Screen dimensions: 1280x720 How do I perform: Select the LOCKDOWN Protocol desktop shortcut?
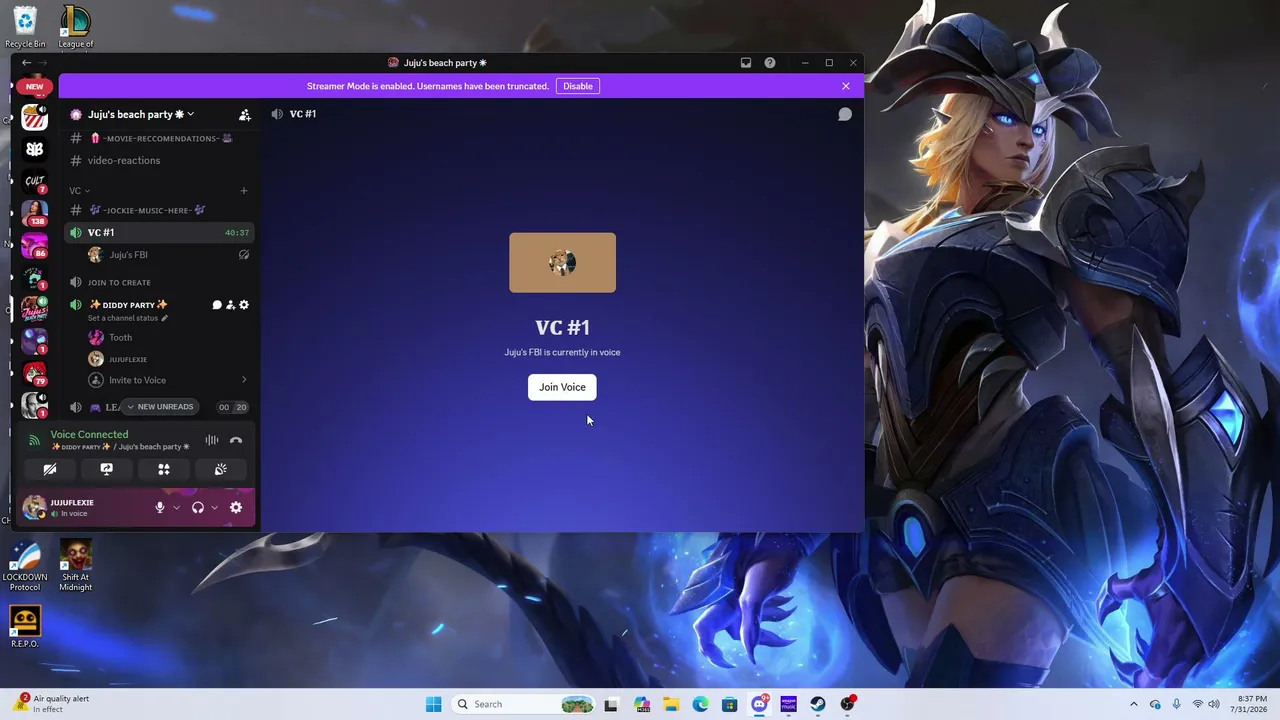(25, 566)
